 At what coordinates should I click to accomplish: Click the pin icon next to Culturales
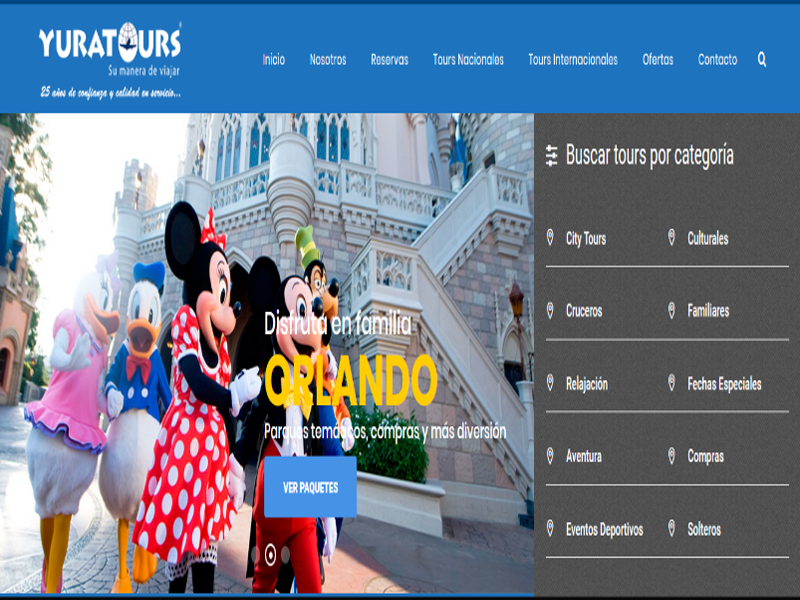coord(671,238)
